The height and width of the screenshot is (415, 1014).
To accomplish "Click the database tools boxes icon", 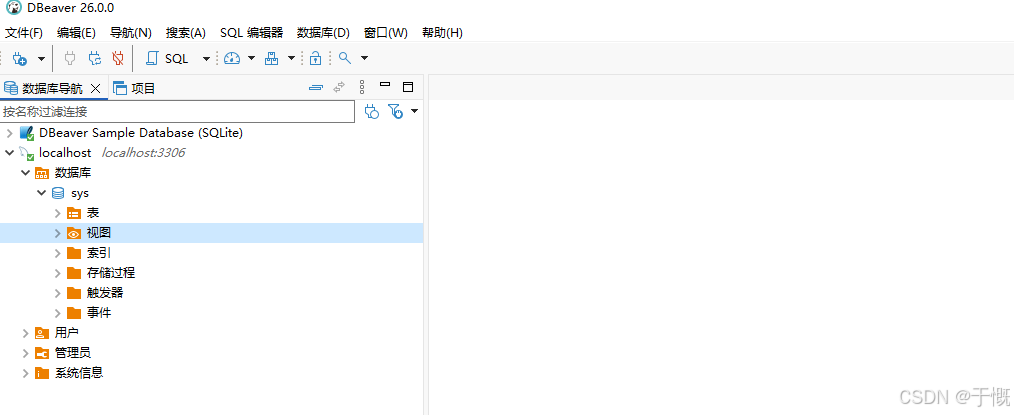I will [272, 59].
